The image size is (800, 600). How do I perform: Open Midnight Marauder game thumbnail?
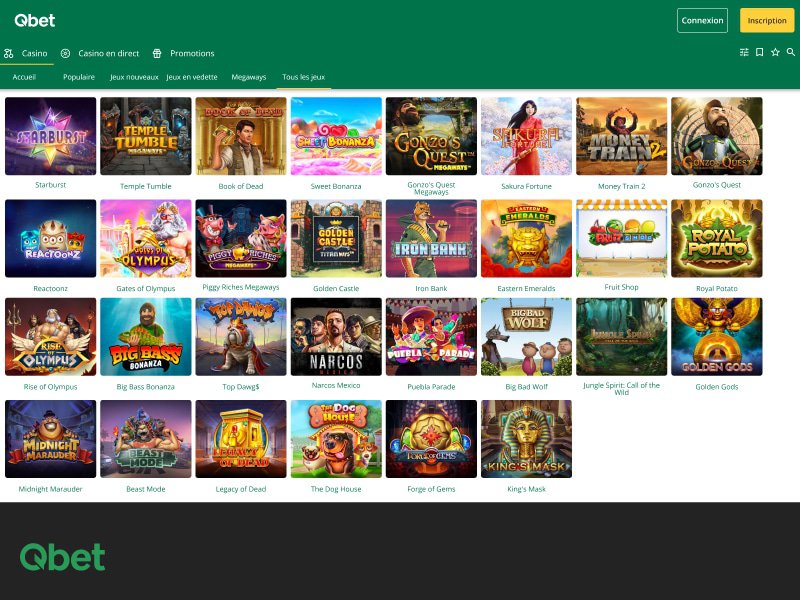51,439
